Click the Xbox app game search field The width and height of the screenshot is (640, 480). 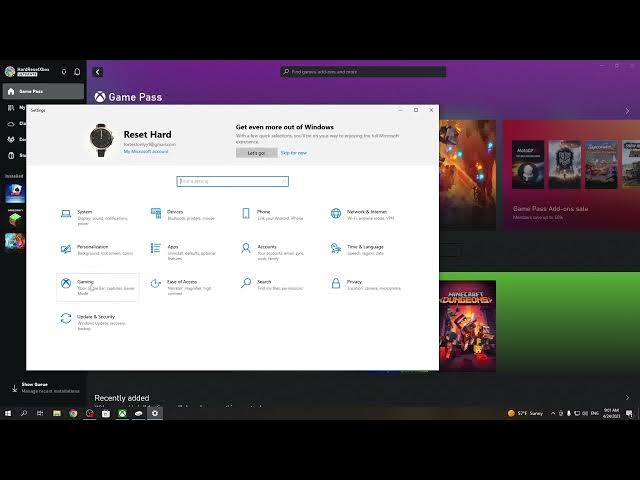pyautogui.click(x=363, y=72)
